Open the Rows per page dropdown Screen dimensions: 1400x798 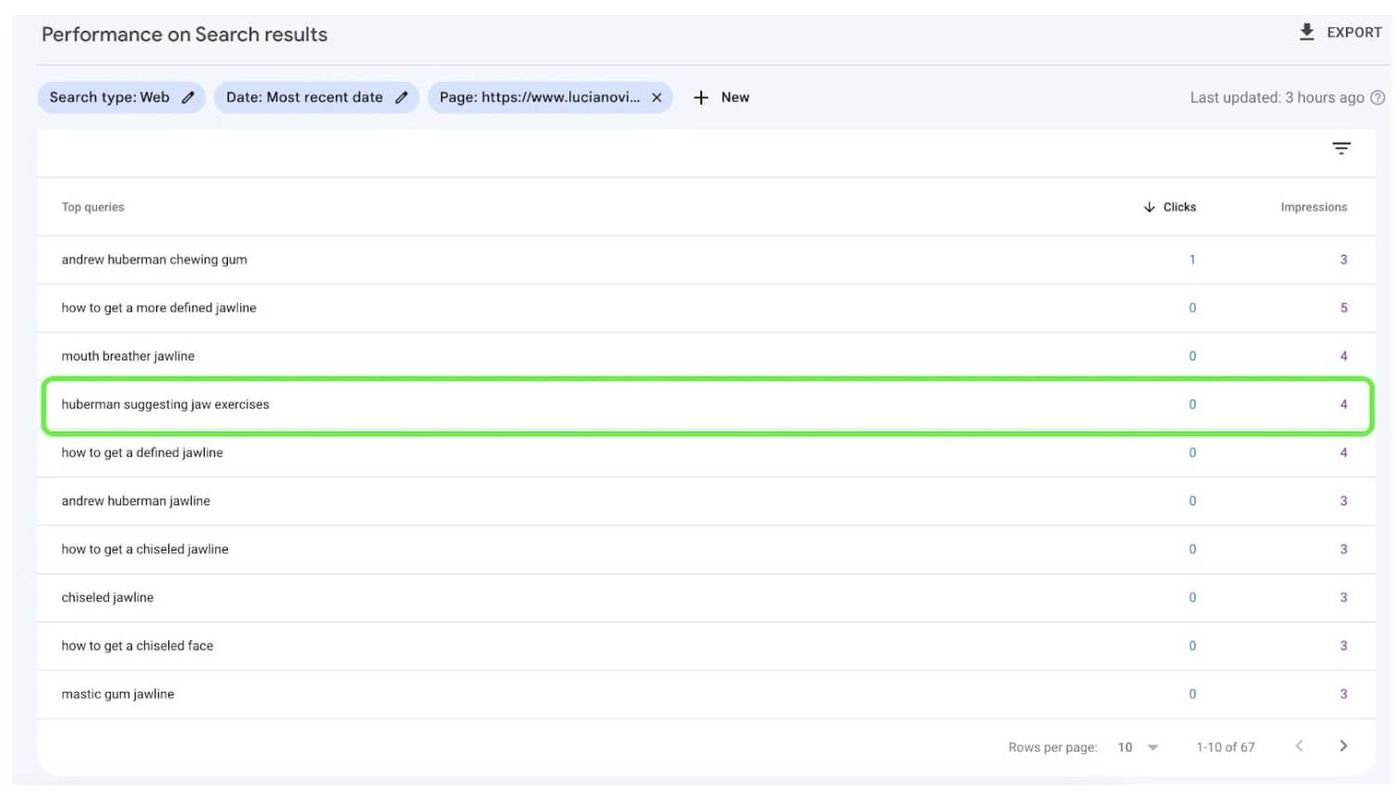[x=1138, y=747]
